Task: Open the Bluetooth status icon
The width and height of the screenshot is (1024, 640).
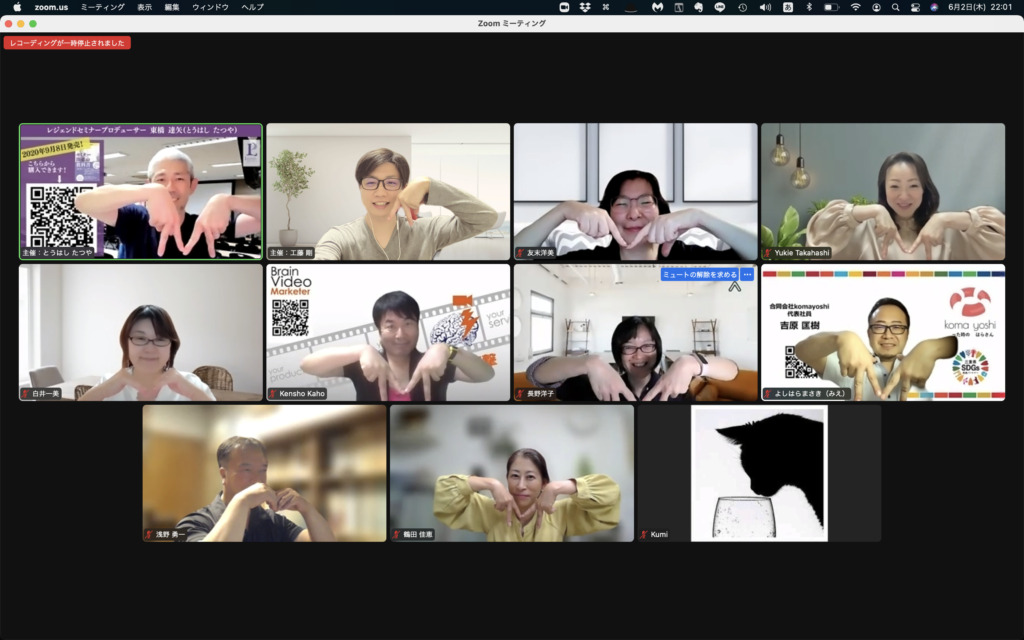Action: [x=809, y=7]
